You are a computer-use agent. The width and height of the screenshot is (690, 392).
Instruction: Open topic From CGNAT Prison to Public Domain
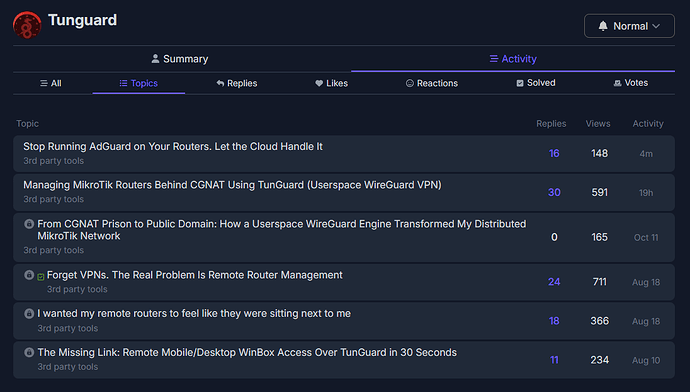click(x=282, y=230)
